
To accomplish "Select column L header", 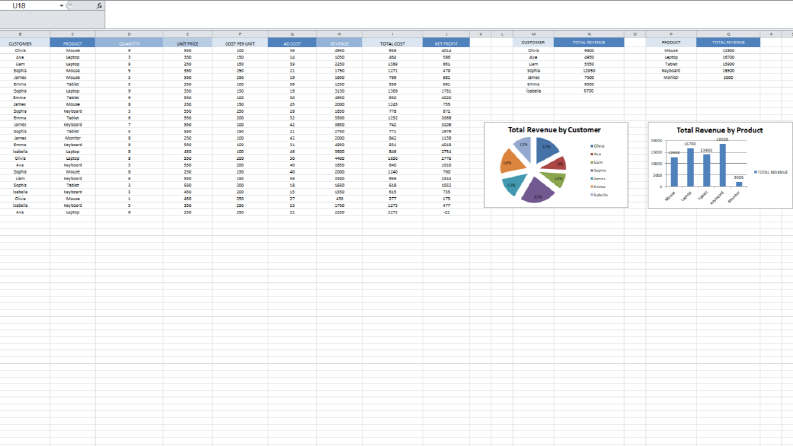I will pos(502,34).
